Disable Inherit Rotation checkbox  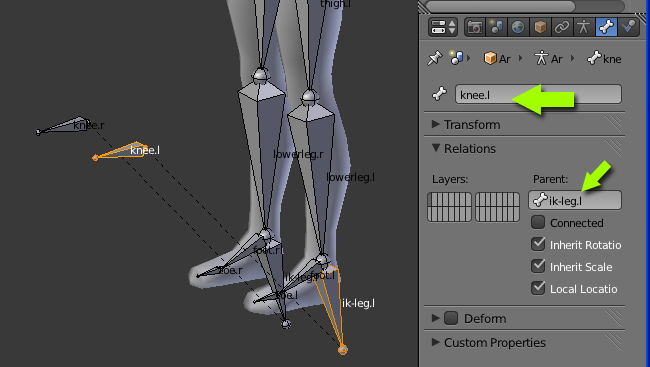pos(538,244)
